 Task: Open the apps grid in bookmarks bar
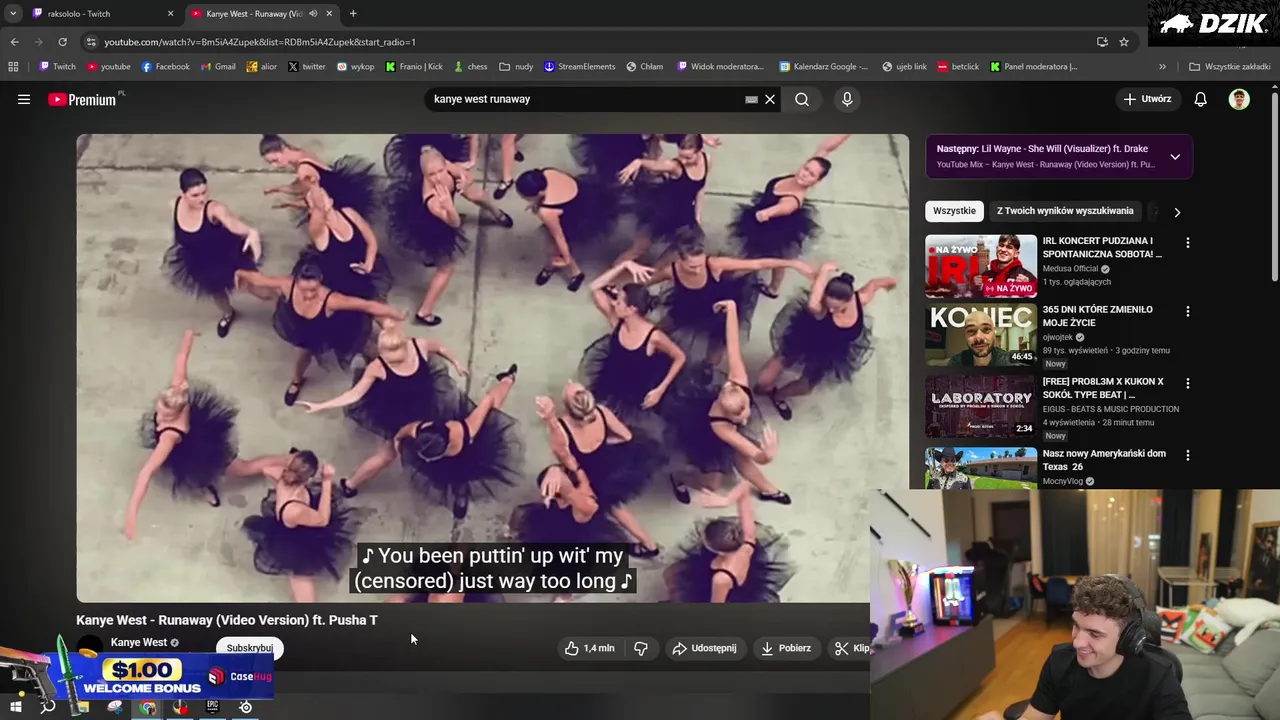click(13, 67)
